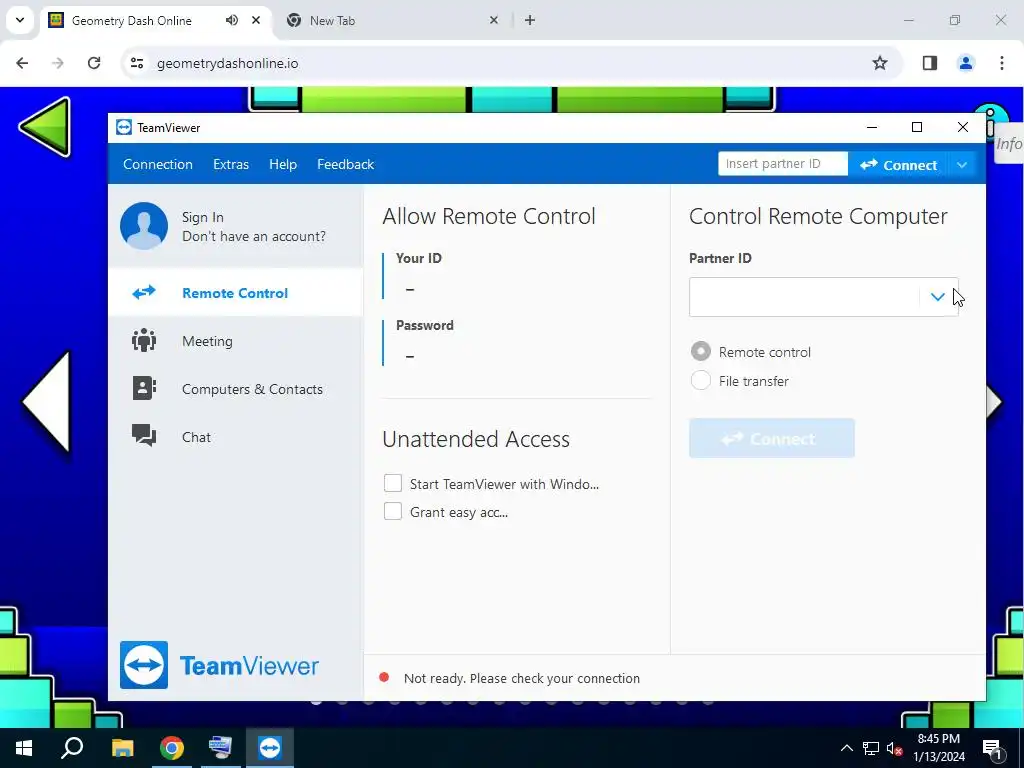Open Chrome side panel
The height and width of the screenshot is (768, 1024).
tap(930, 63)
